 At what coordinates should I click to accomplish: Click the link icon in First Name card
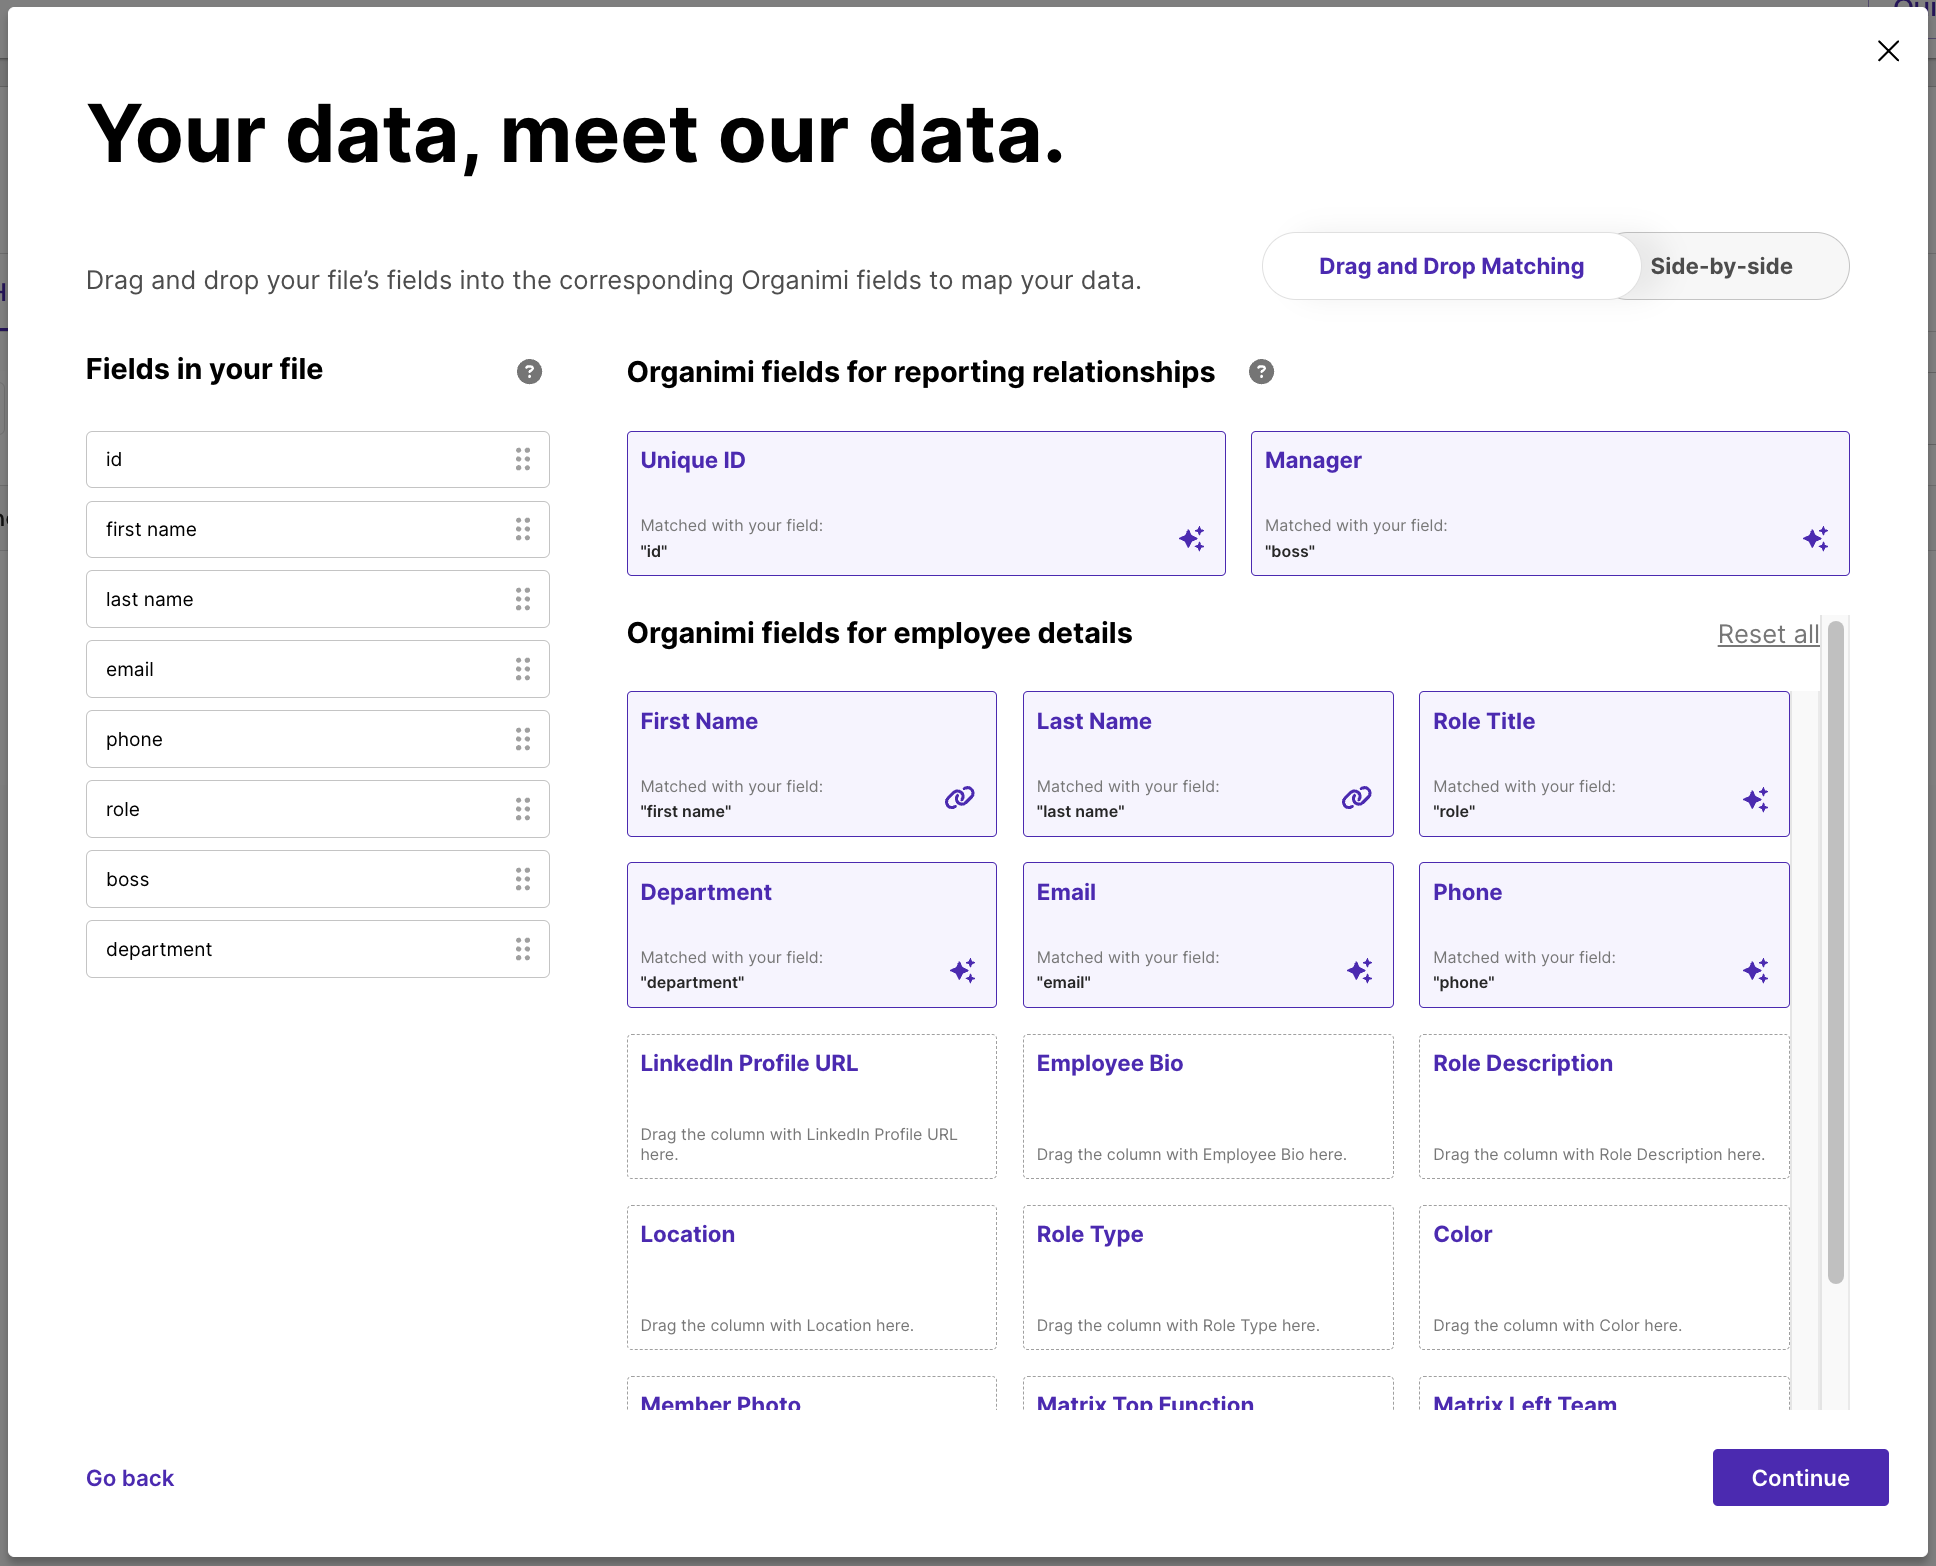coord(960,797)
